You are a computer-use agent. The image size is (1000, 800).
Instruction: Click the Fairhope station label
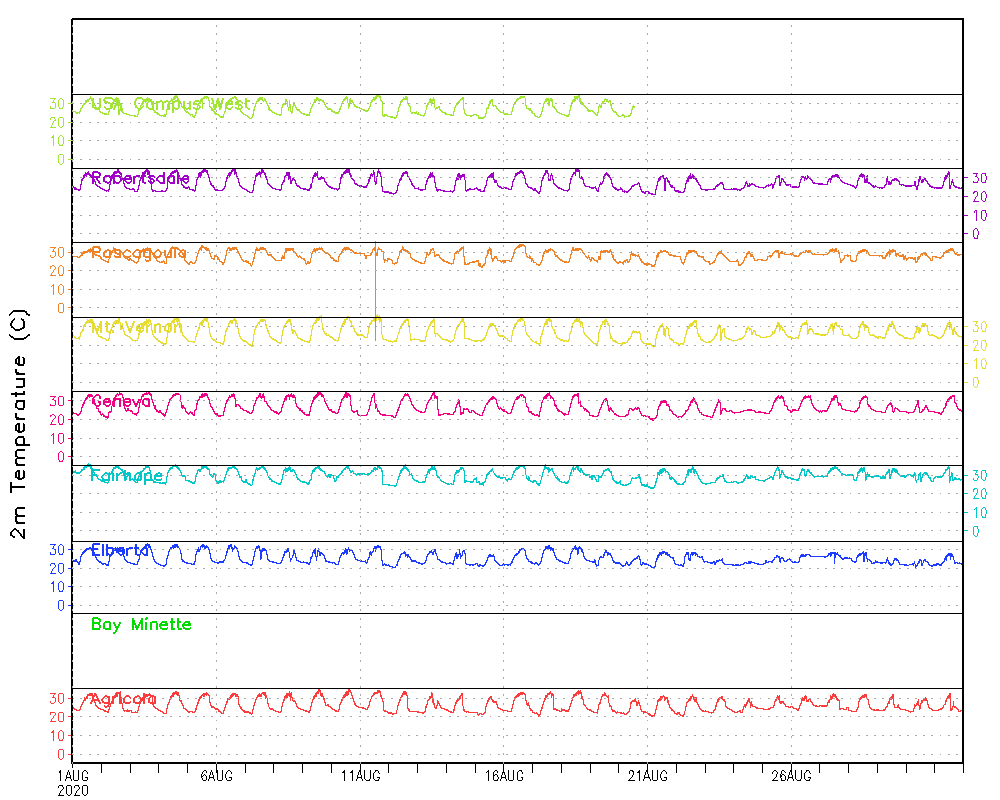coord(126,476)
